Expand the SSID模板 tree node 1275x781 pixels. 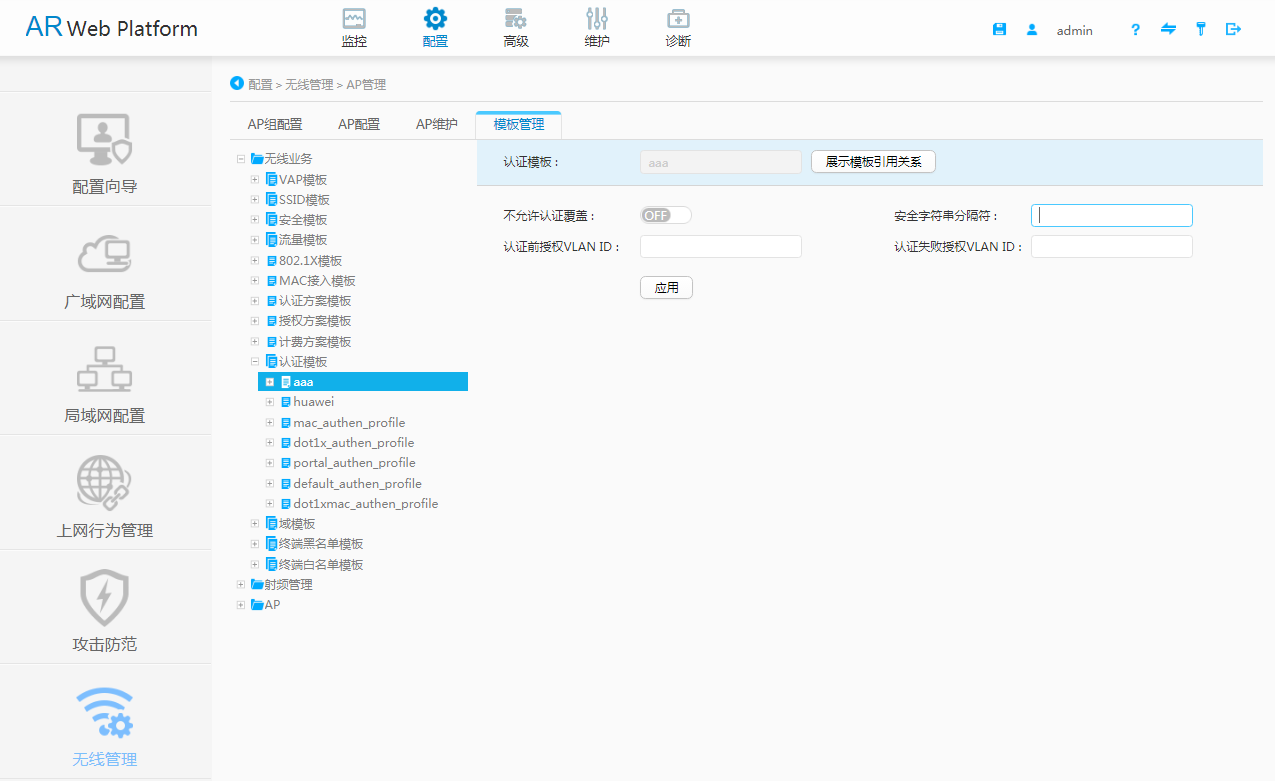tap(254, 199)
